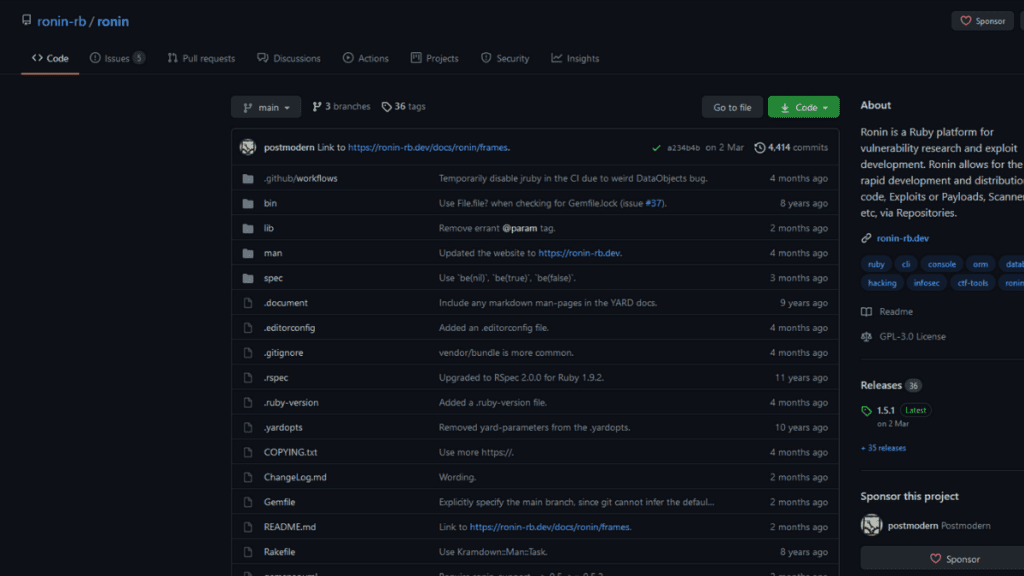This screenshot has height=576, width=1024.
Task: Open the 1.5.1 release link
Action: click(x=886, y=410)
